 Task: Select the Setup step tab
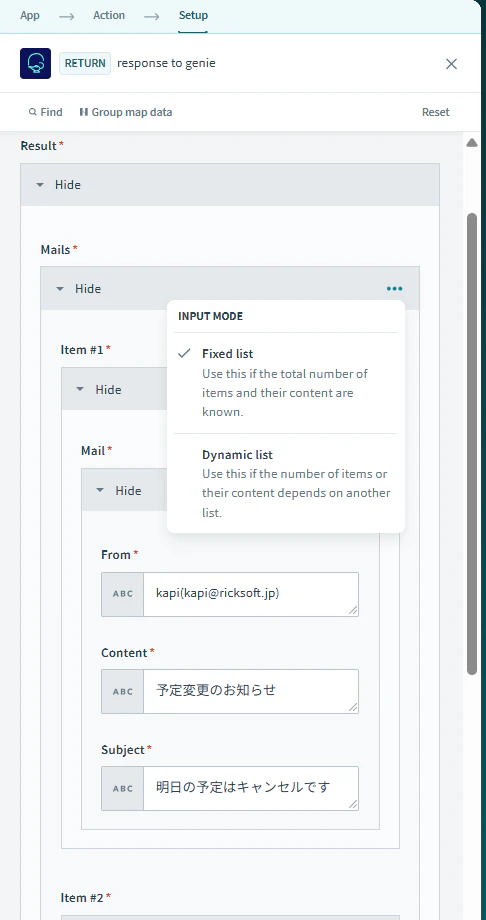193,15
